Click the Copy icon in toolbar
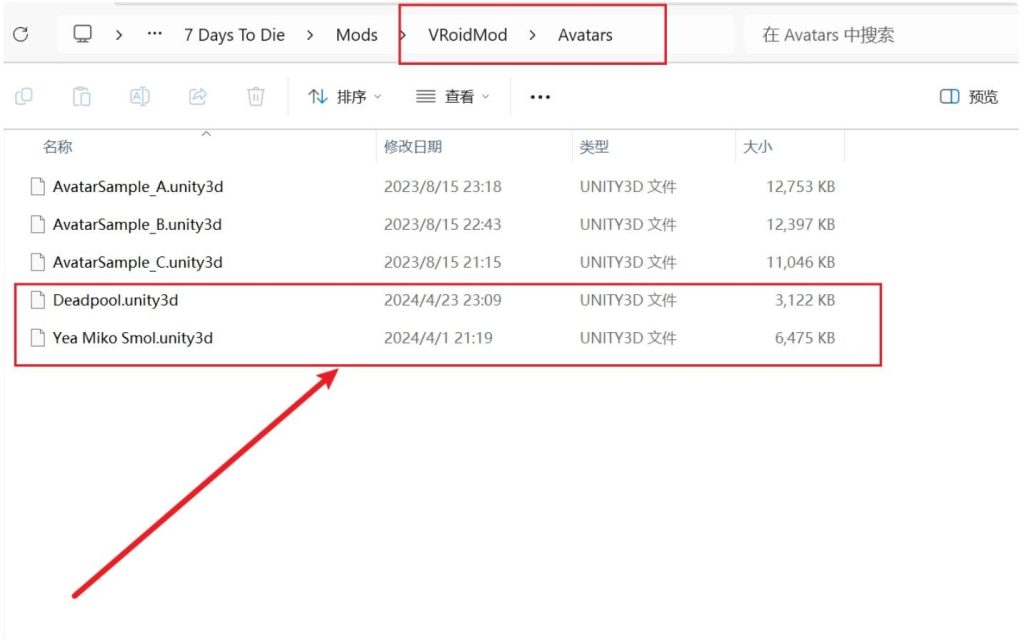The width and height of the screenshot is (1024, 644). [x=24, y=96]
